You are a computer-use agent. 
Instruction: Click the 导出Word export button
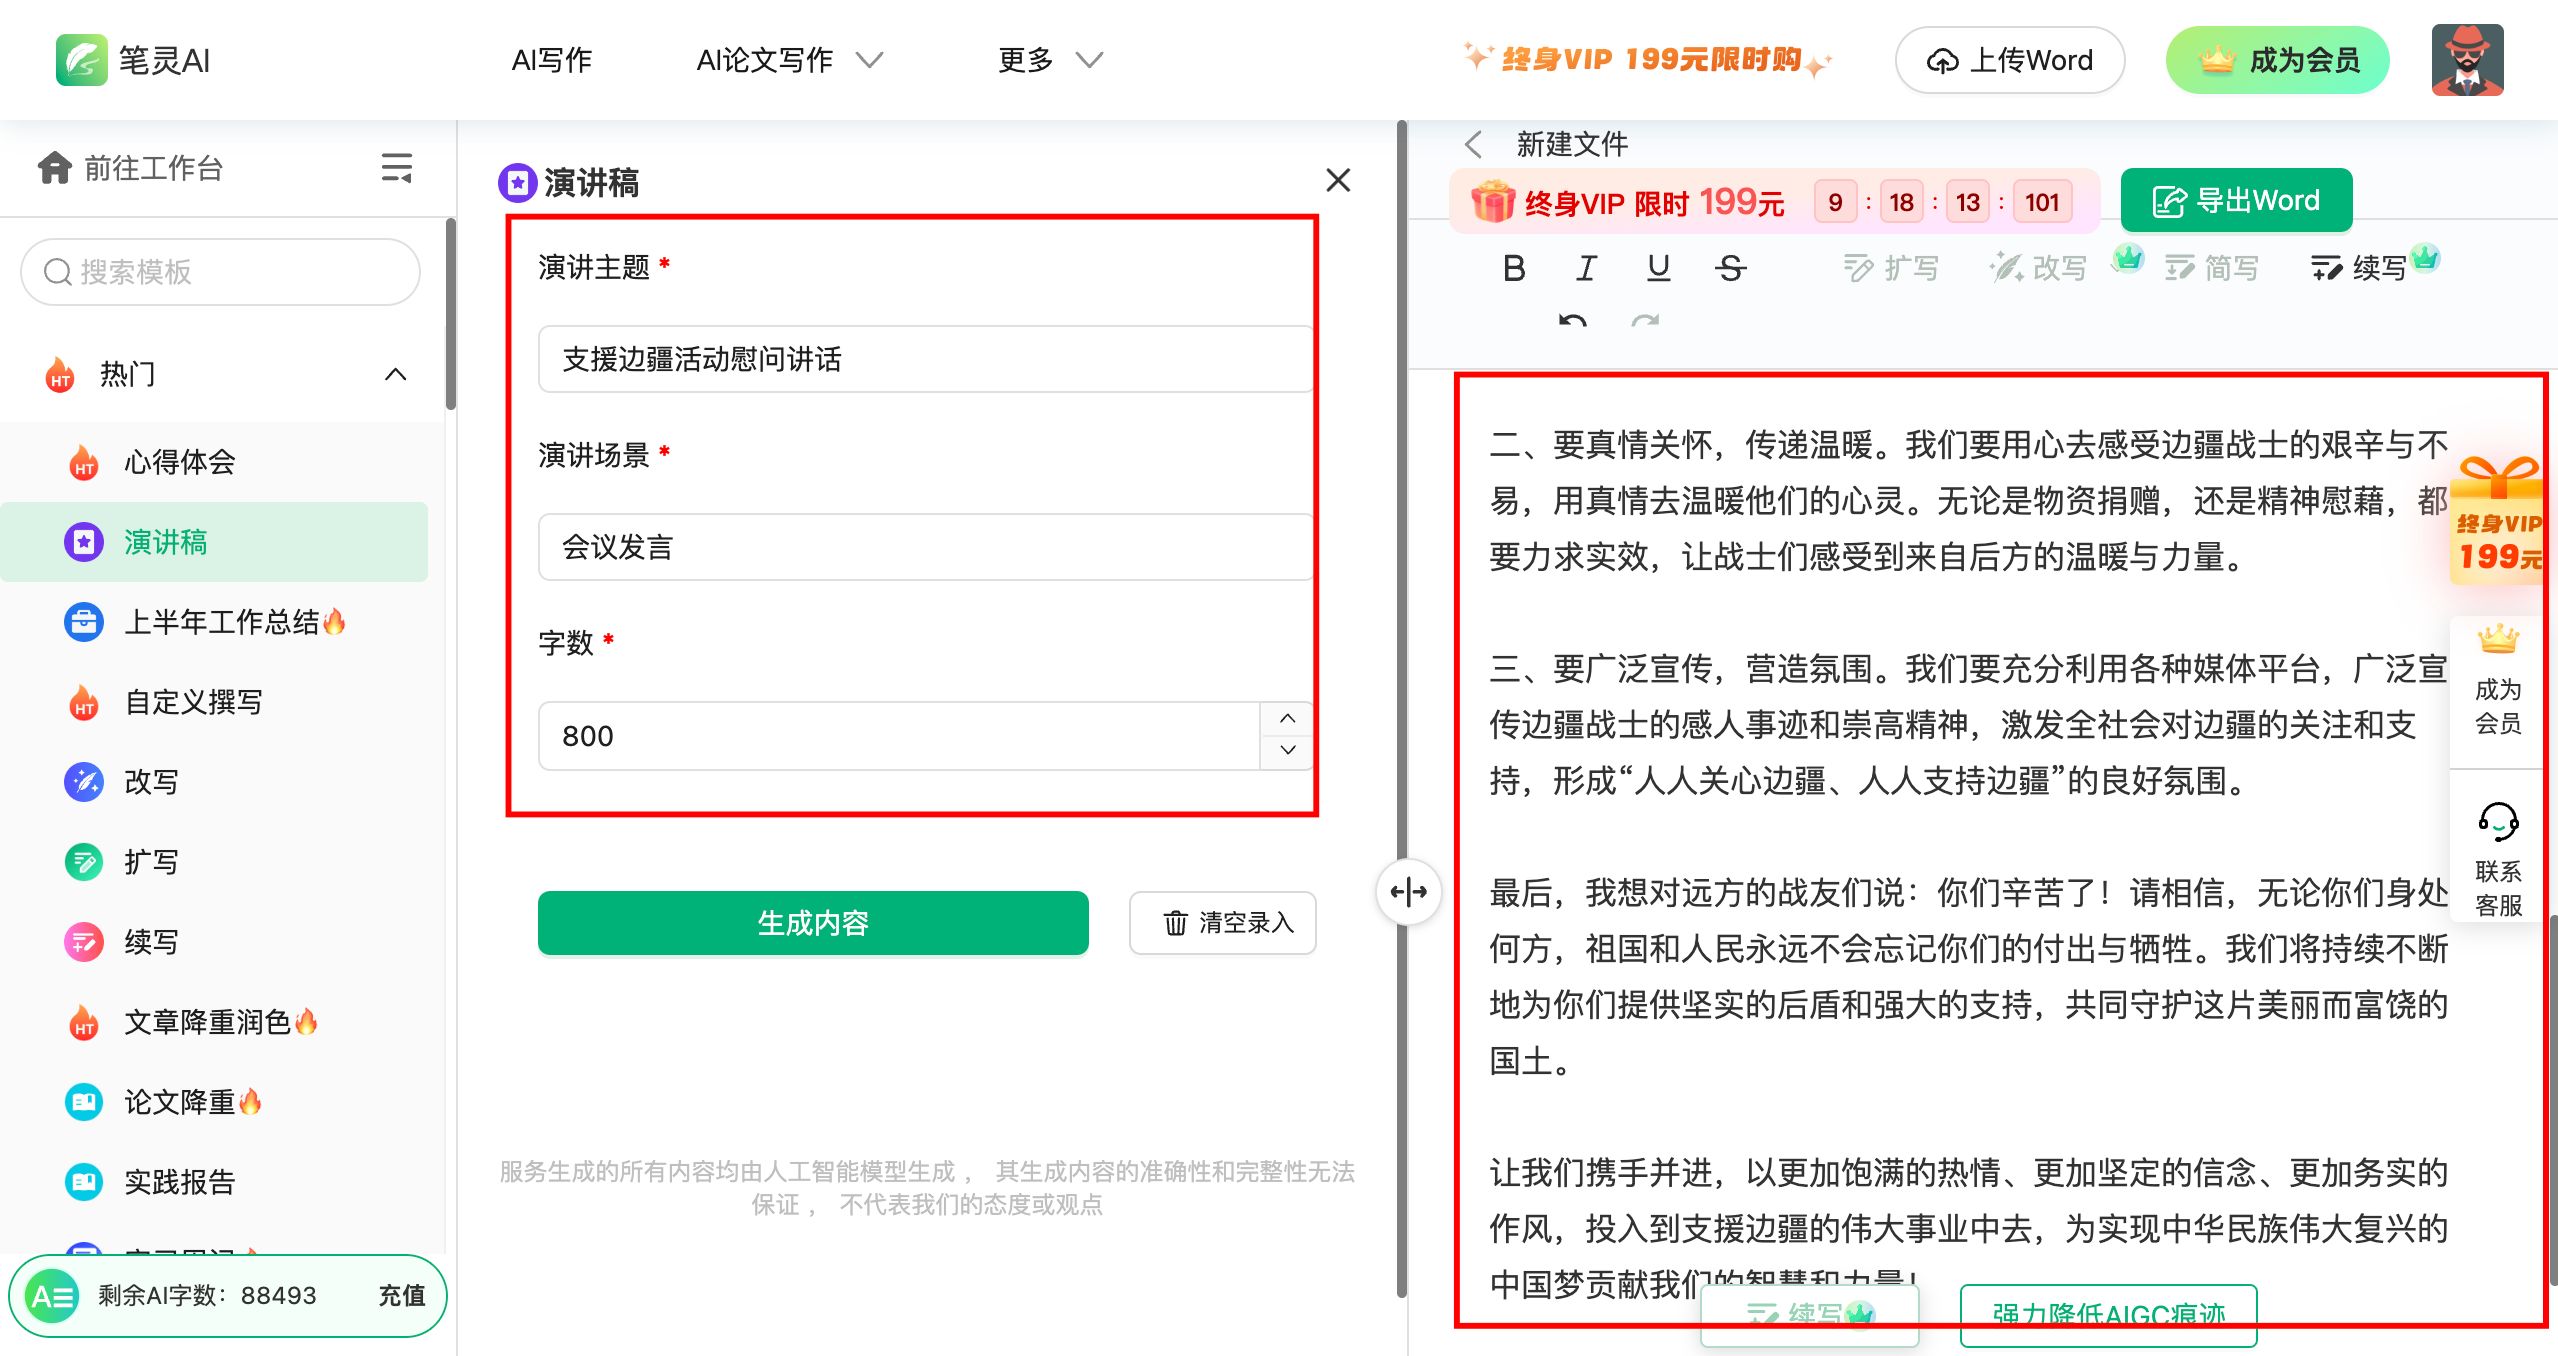coord(2235,201)
